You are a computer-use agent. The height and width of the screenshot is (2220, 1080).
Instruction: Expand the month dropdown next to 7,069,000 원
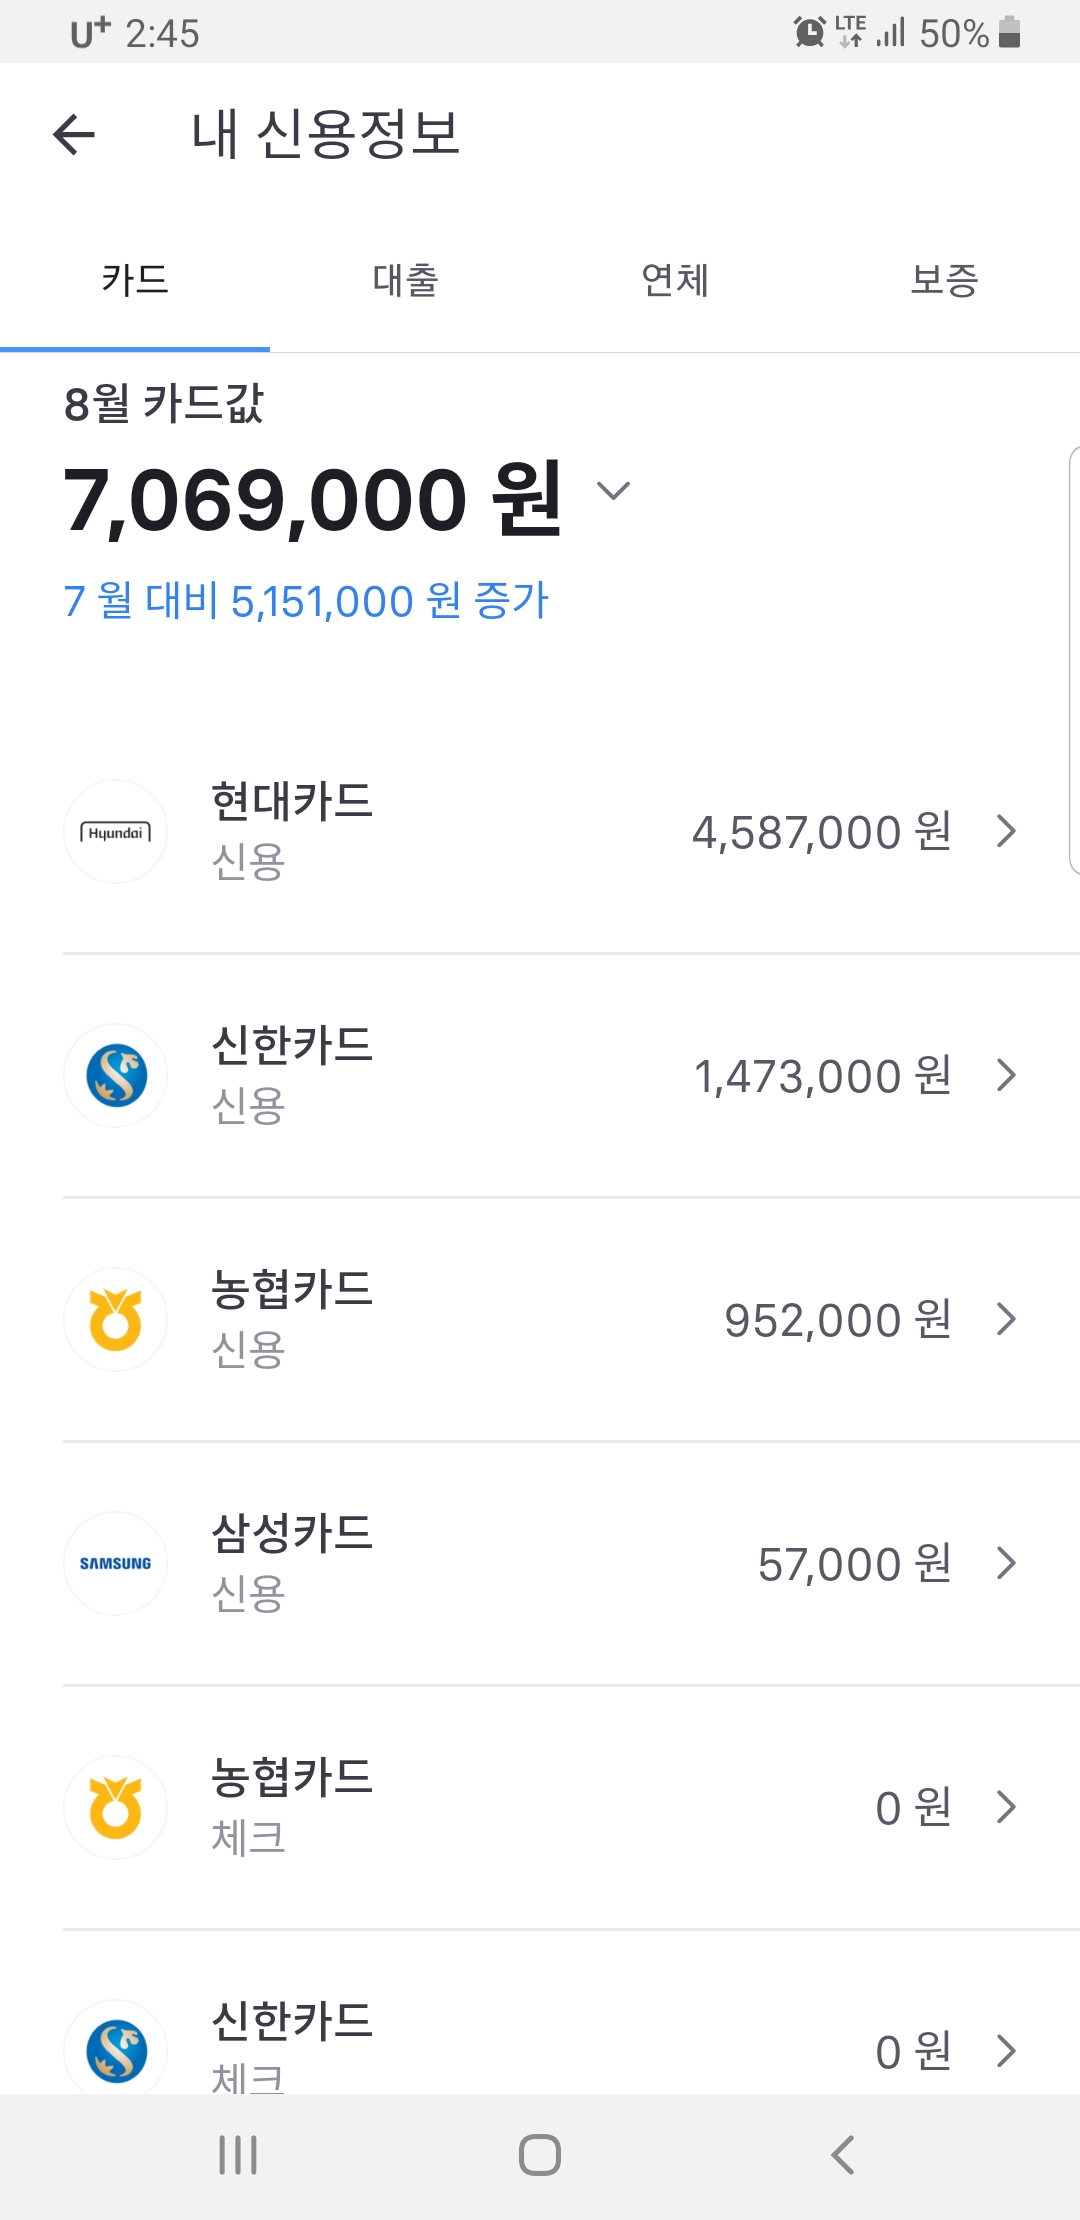pyautogui.click(x=613, y=491)
